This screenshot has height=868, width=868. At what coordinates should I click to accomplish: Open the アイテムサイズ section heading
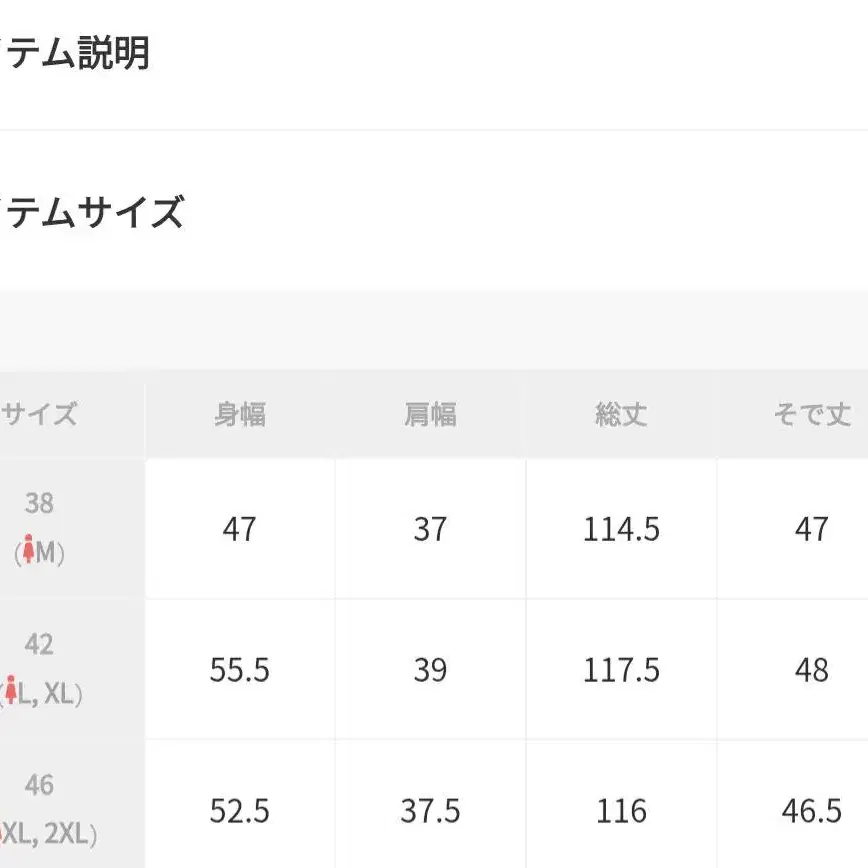(92, 213)
